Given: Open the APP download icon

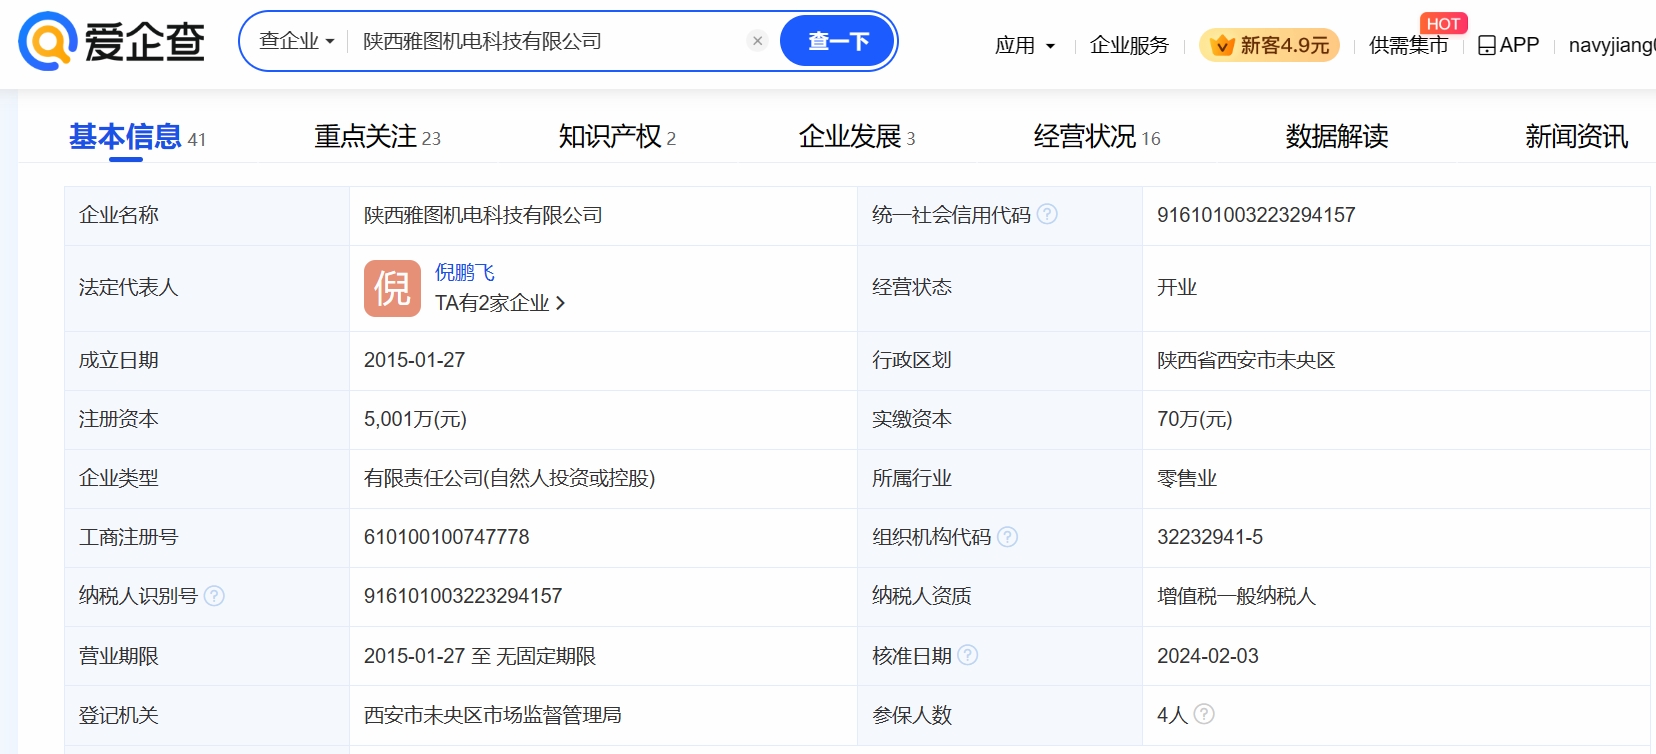Looking at the screenshot, I should (1487, 45).
